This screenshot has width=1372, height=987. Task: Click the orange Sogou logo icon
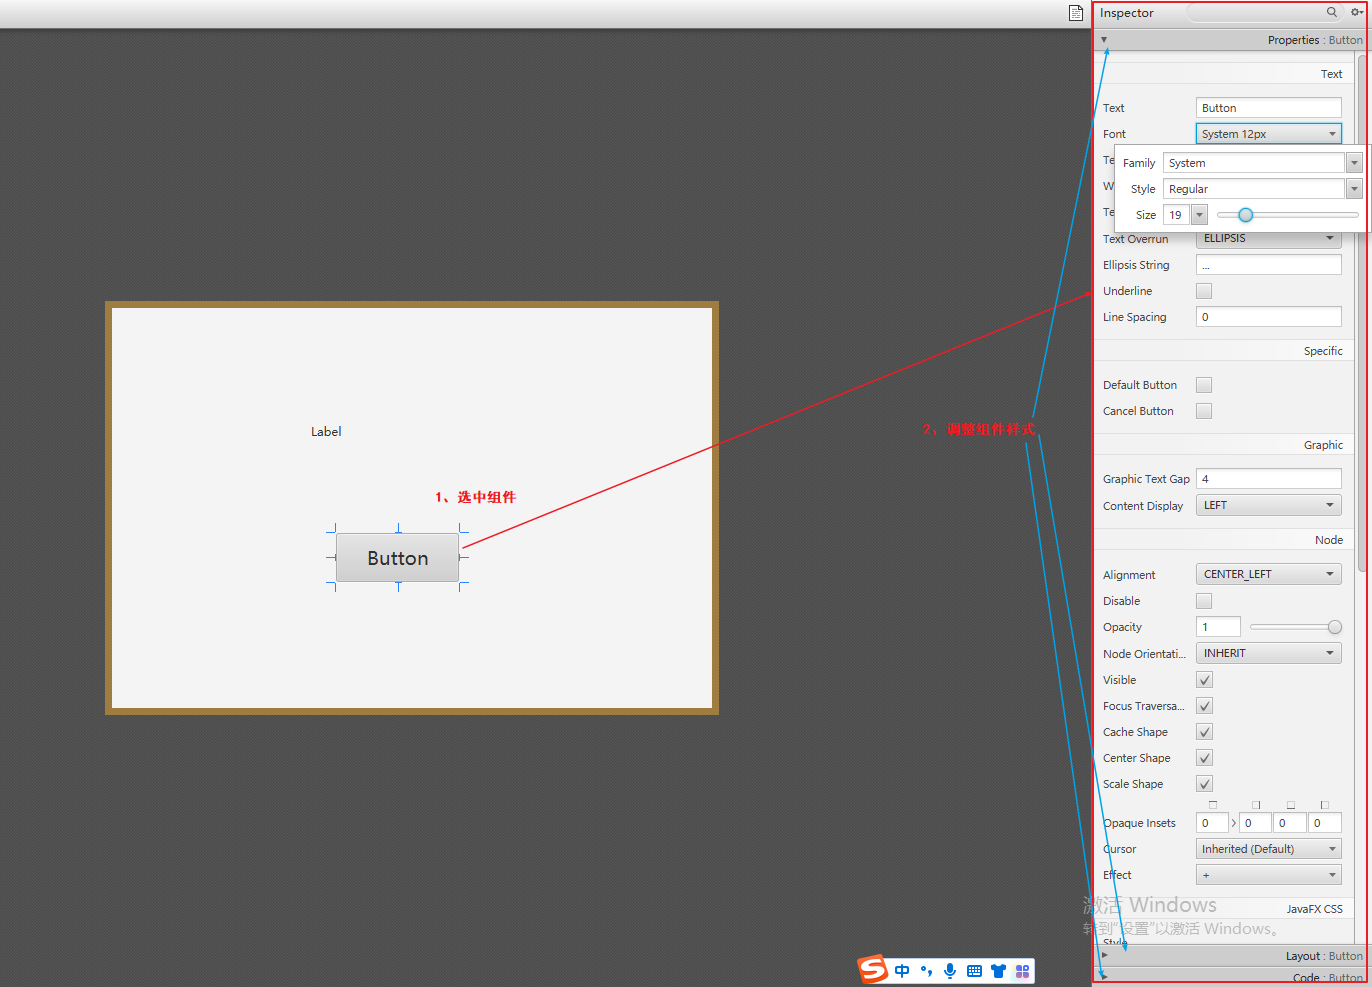872,970
